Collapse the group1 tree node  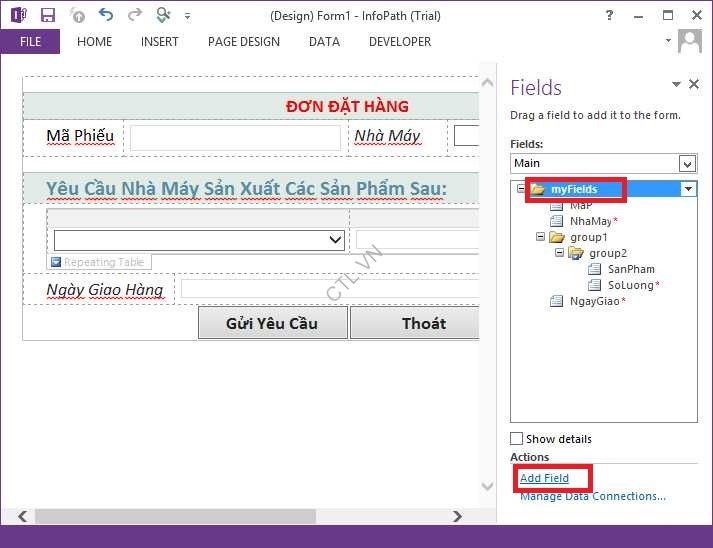(x=541, y=237)
